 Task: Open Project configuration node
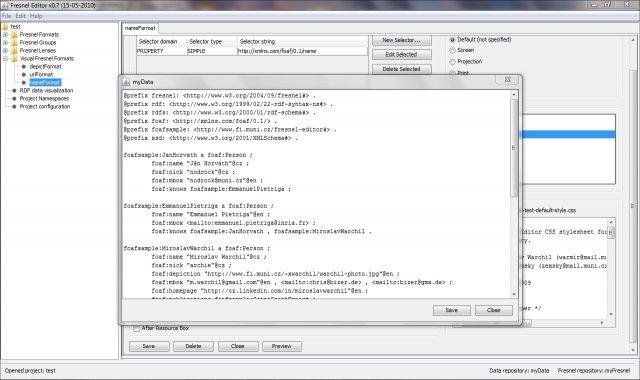(45, 107)
